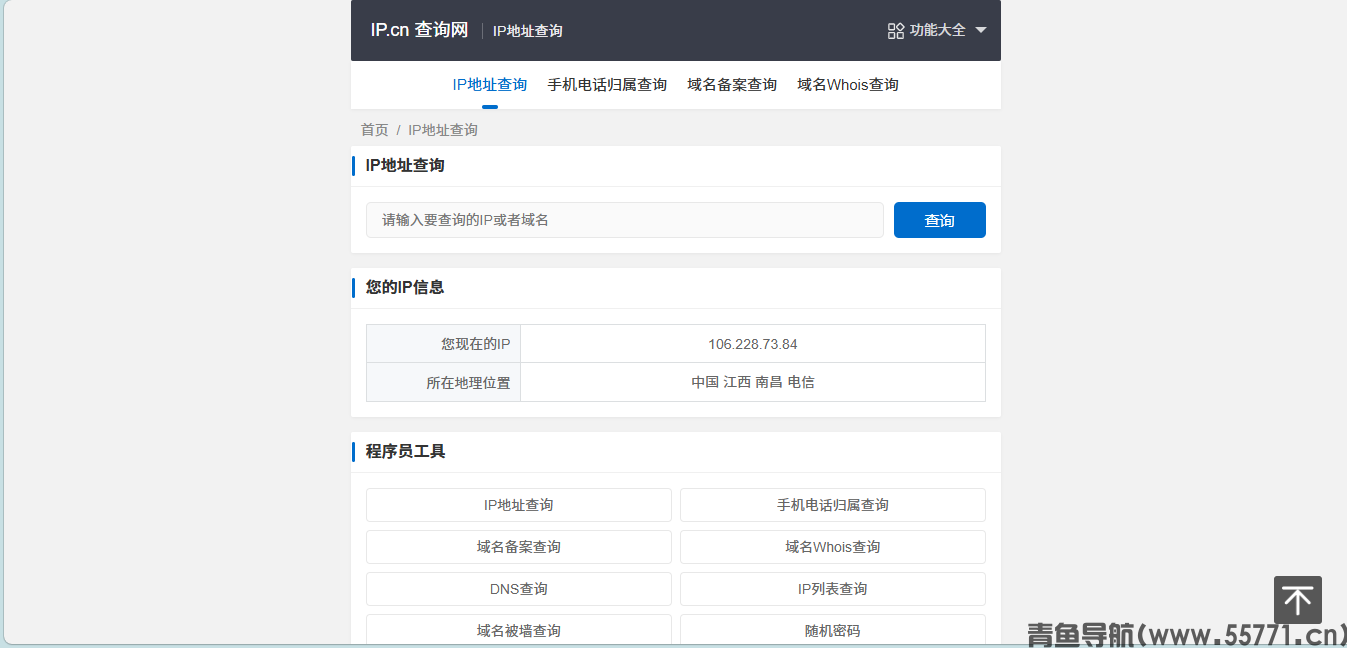
Task: Focus the IP or domain input field
Action: tap(625, 220)
